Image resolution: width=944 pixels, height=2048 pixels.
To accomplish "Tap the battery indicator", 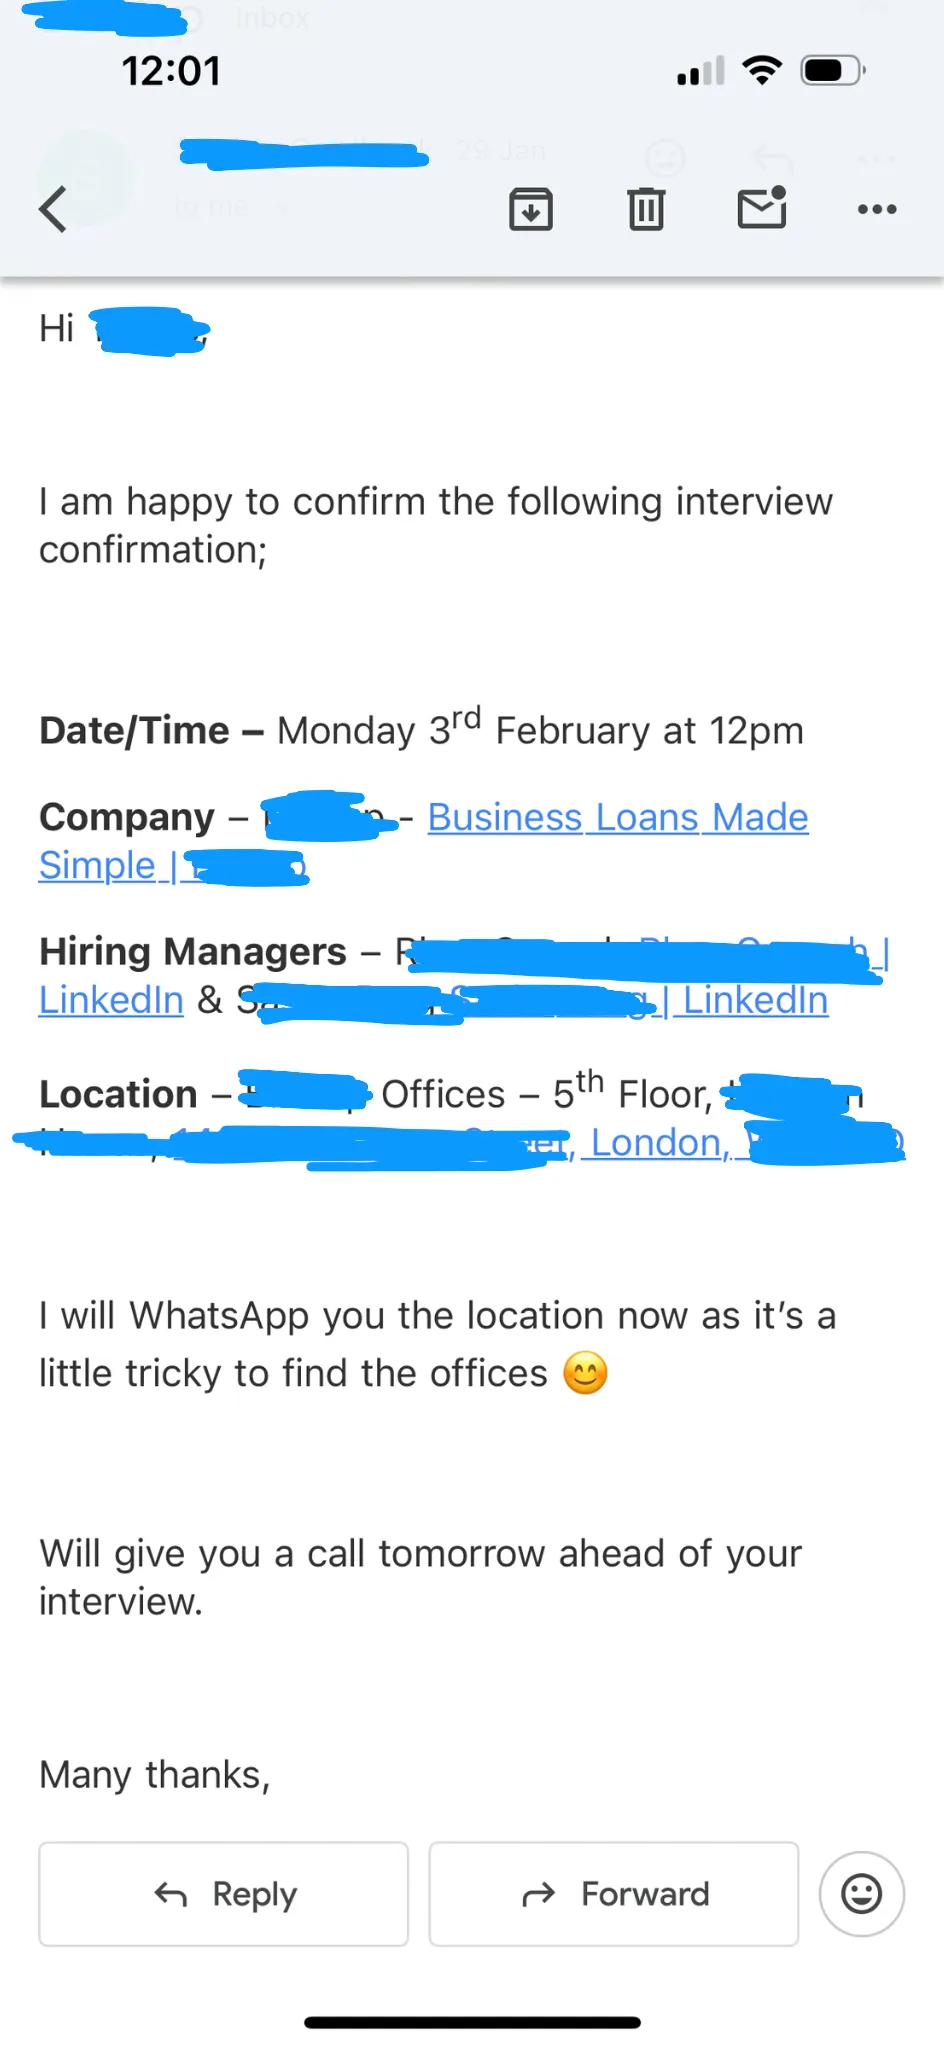I will [x=832, y=71].
